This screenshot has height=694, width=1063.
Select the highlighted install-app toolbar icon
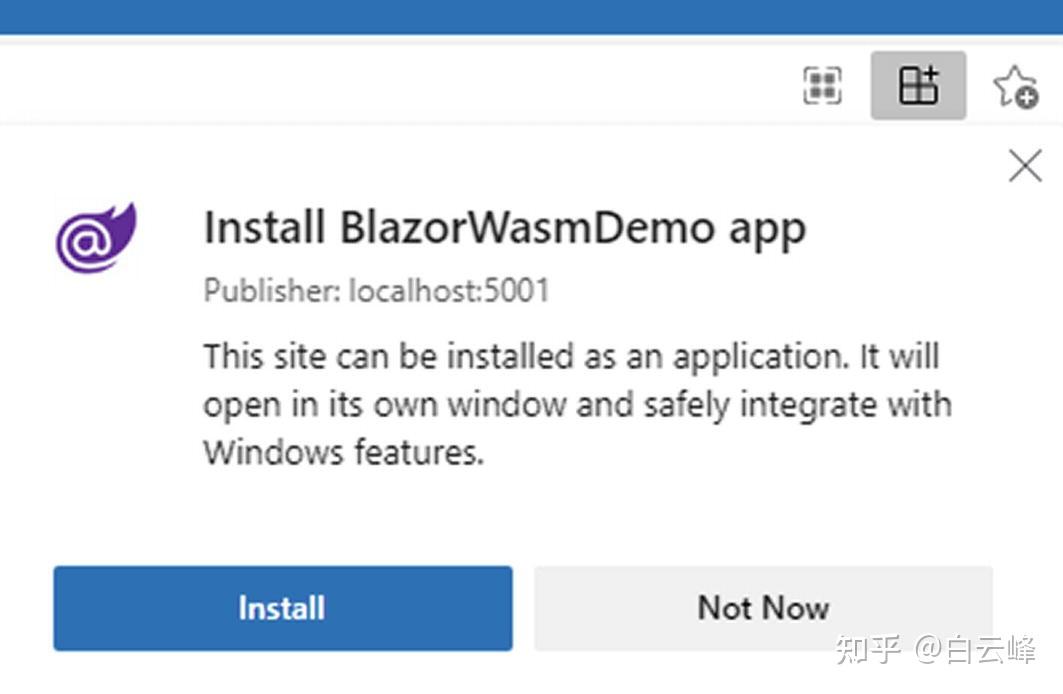(x=917, y=86)
